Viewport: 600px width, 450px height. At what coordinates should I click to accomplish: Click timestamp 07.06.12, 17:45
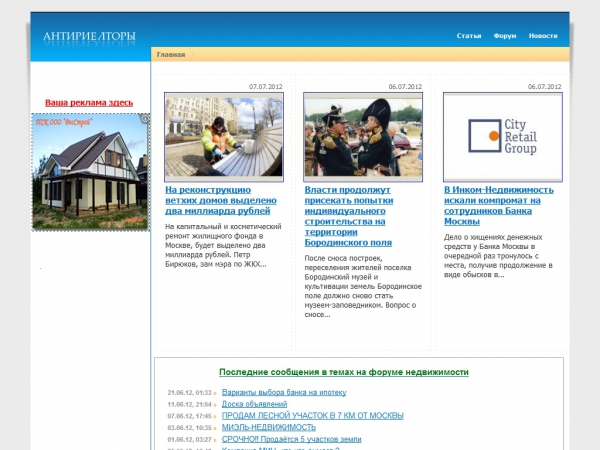coord(189,416)
